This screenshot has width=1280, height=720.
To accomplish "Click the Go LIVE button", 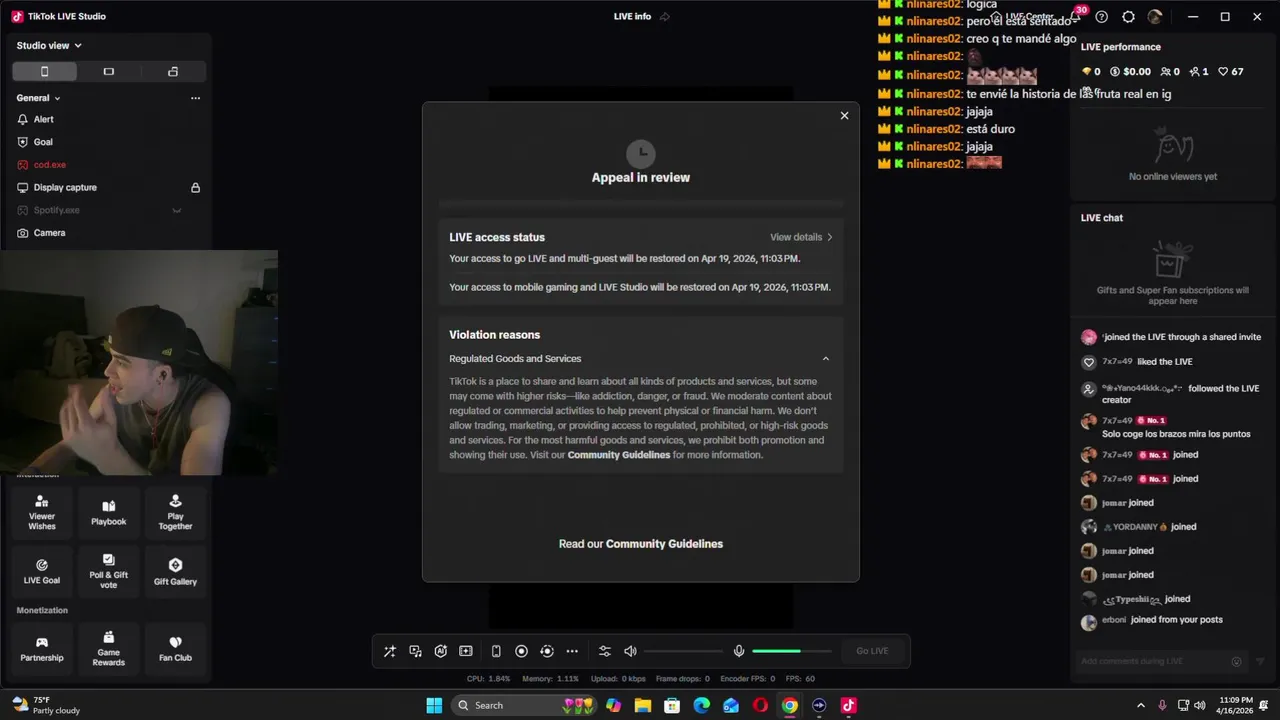I will [872, 651].
